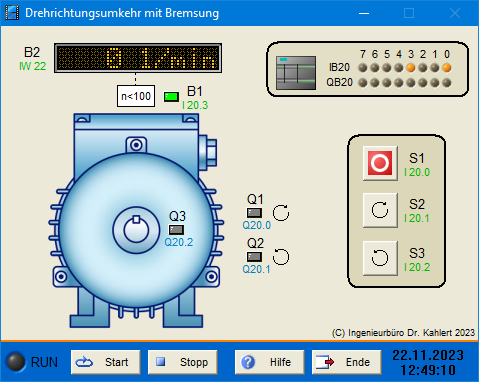Click the green B1 sensor indicator
The image size is (479, 382).
click(171, 97)
